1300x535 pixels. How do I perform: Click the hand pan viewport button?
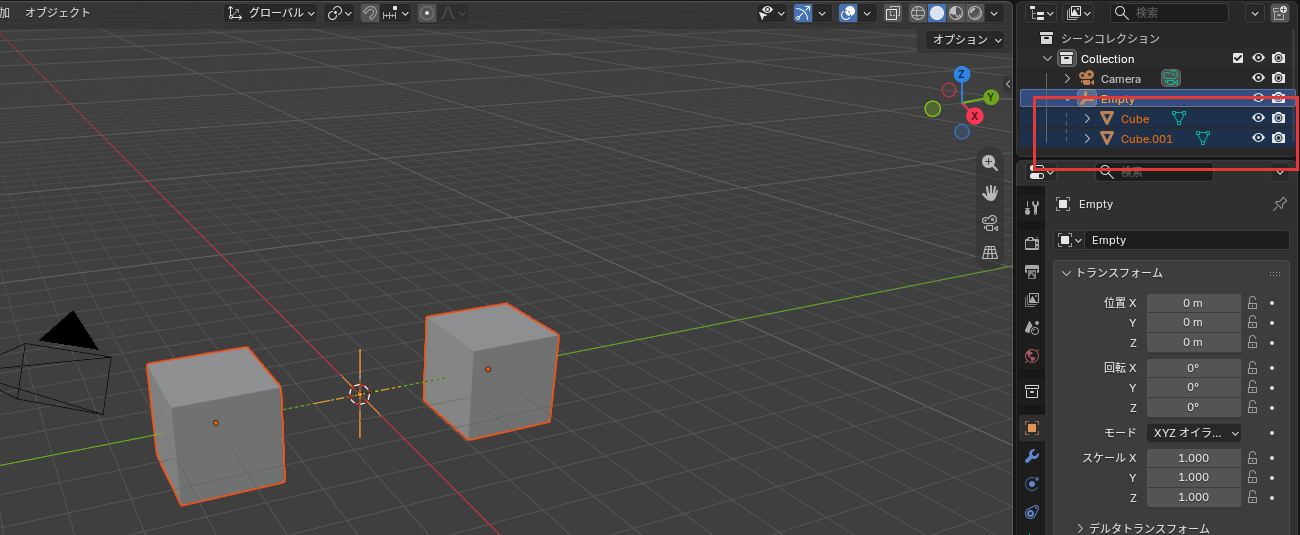[990, 193]
